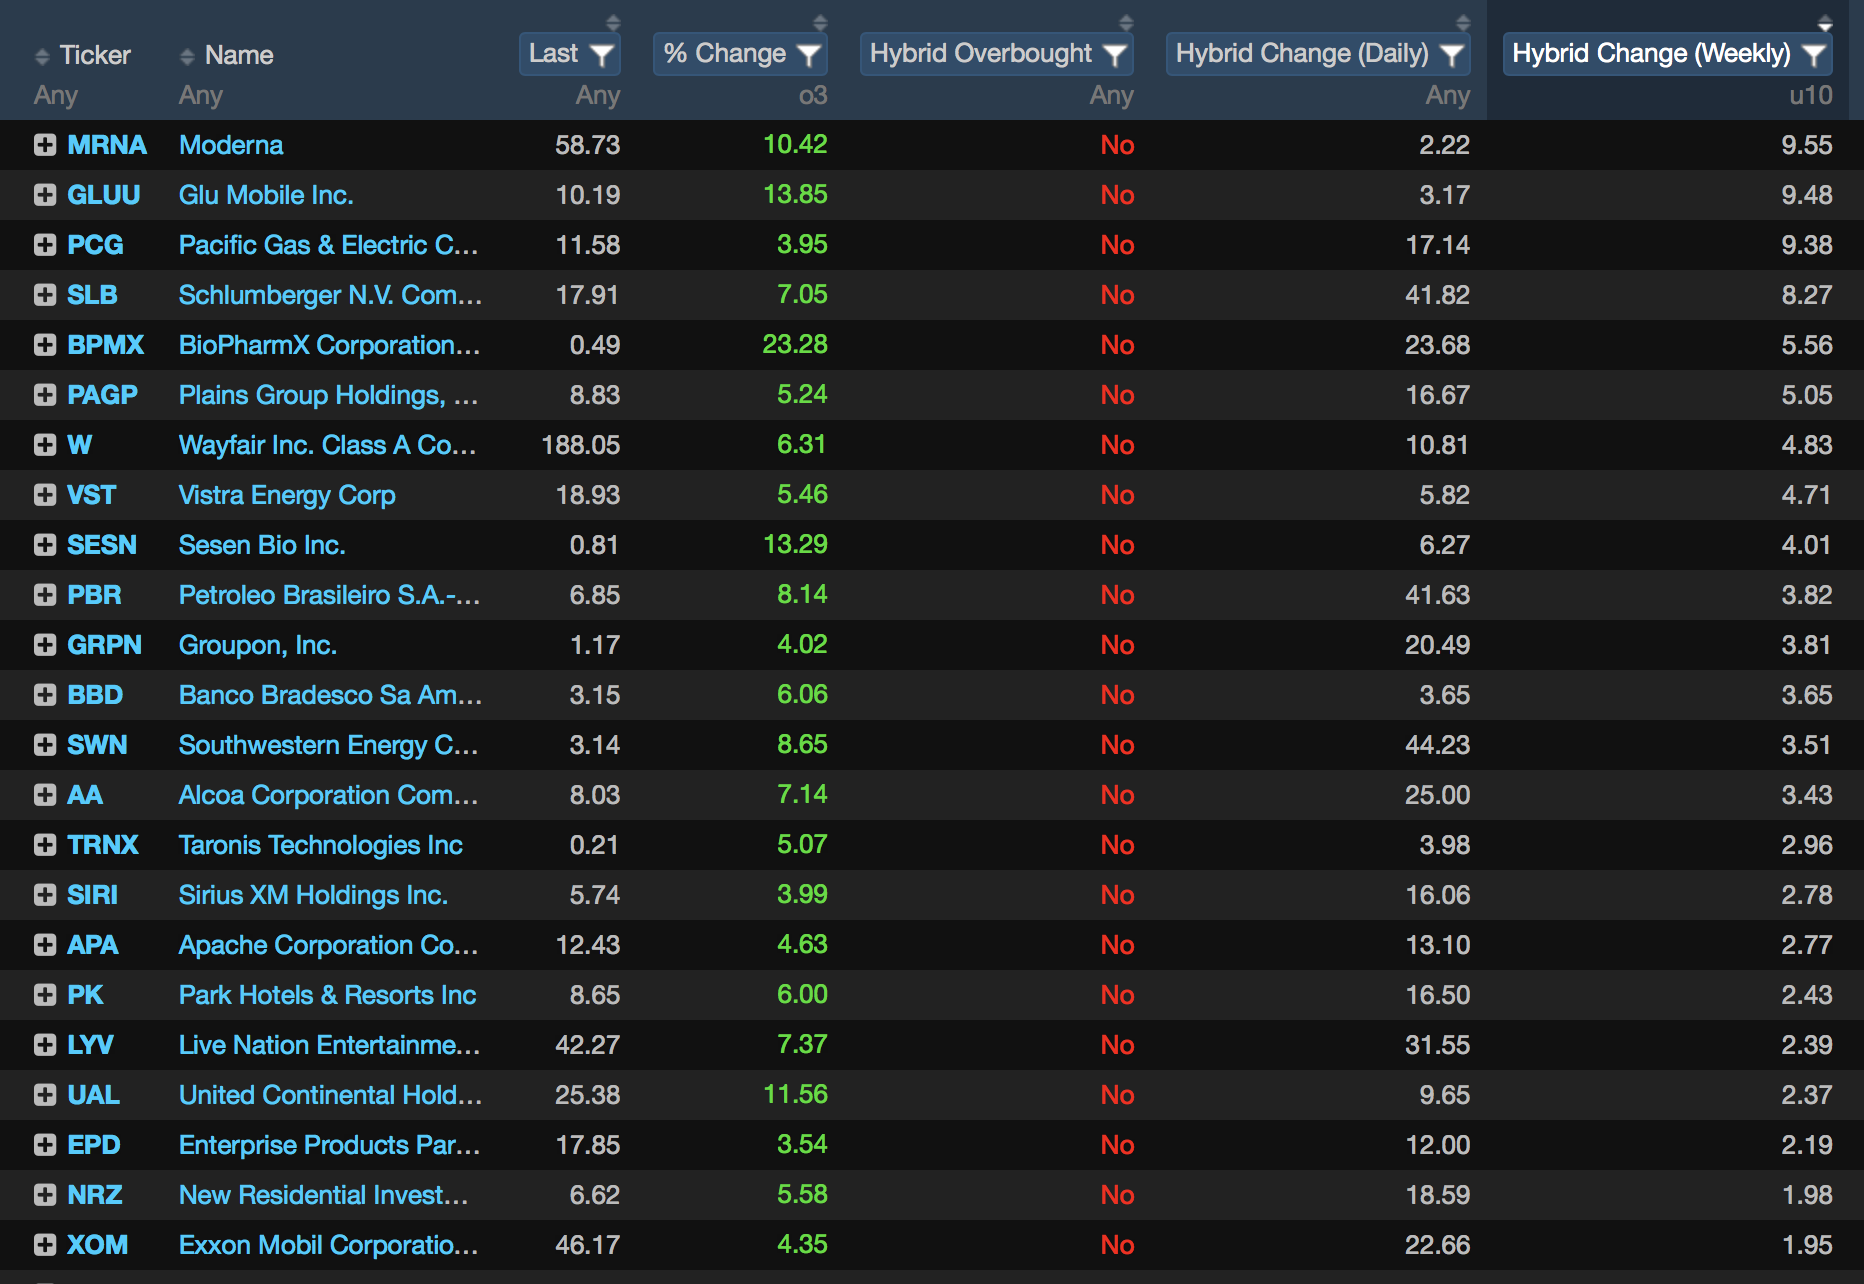Open filter icon on Hybrid Change (Weekly)
This screenshot has width=1864, height=1284.
[x=1813, y=54]
